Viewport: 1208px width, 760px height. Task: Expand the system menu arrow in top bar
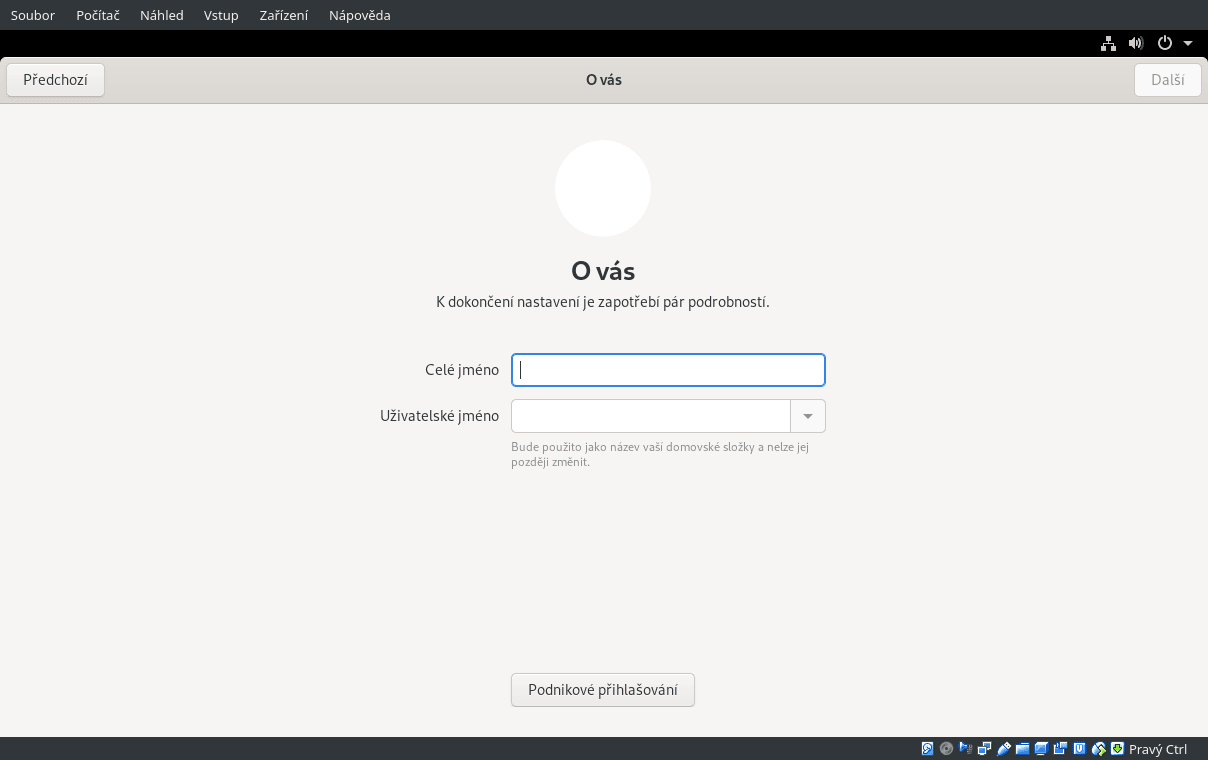tap(1188, 43)
